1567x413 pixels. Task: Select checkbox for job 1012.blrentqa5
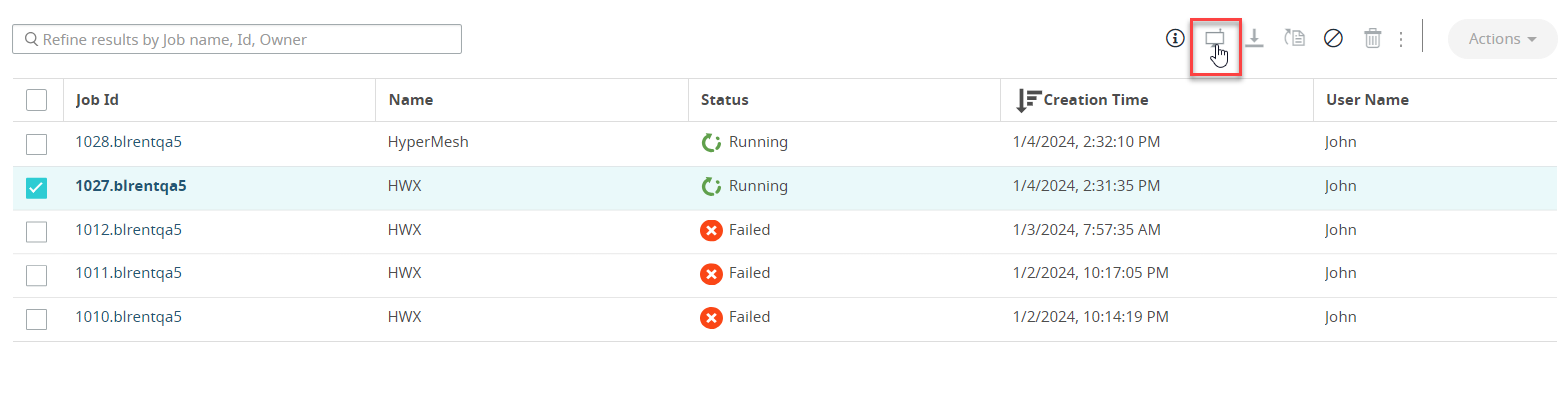click(36, 231)
